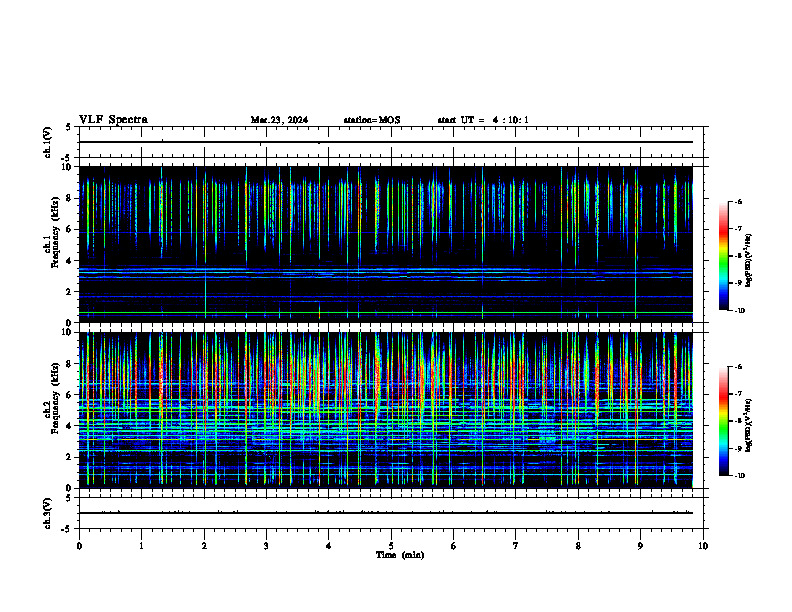This screenshot has height=612, width=792.
Task: Select the "-7" label on ch.2 colorbar
Action: tap(738, 394)
